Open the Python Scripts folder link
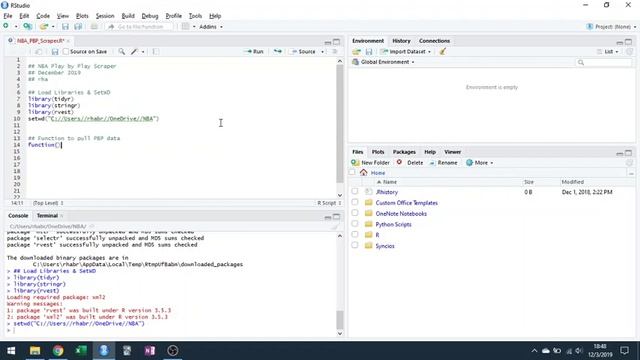 click(x=393, y=224)
